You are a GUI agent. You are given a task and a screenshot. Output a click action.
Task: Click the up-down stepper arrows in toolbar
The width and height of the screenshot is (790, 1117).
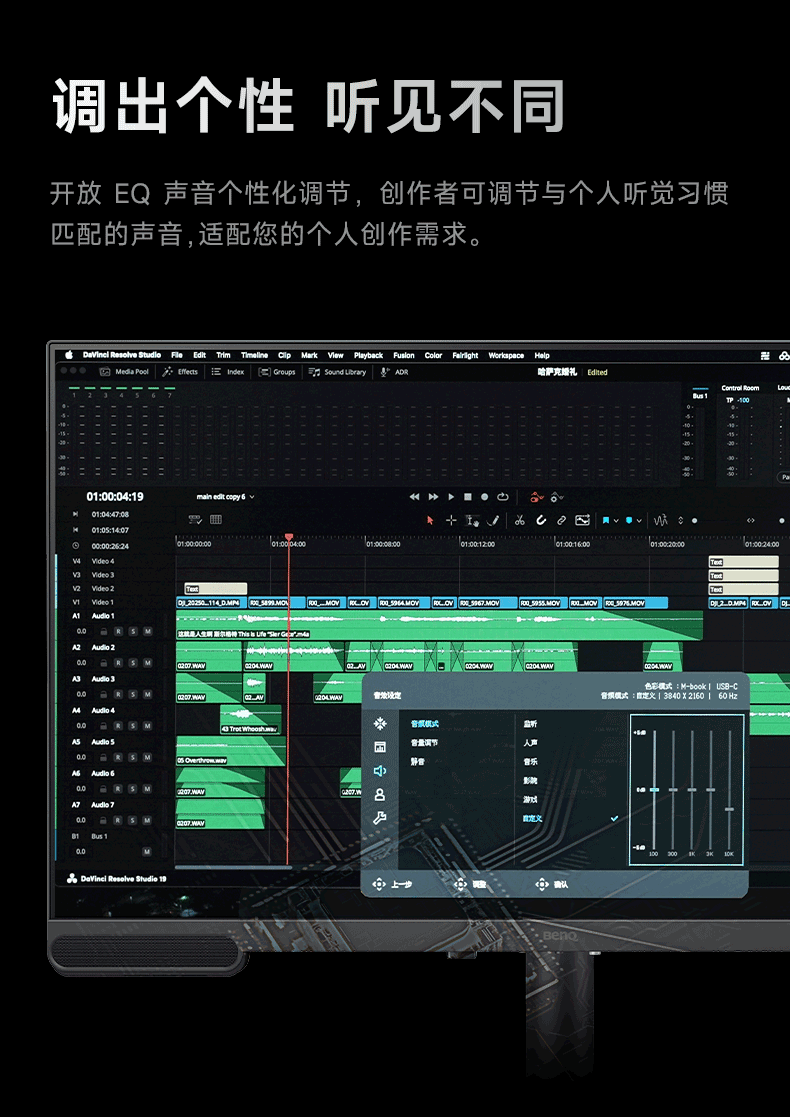pos(680,521)
